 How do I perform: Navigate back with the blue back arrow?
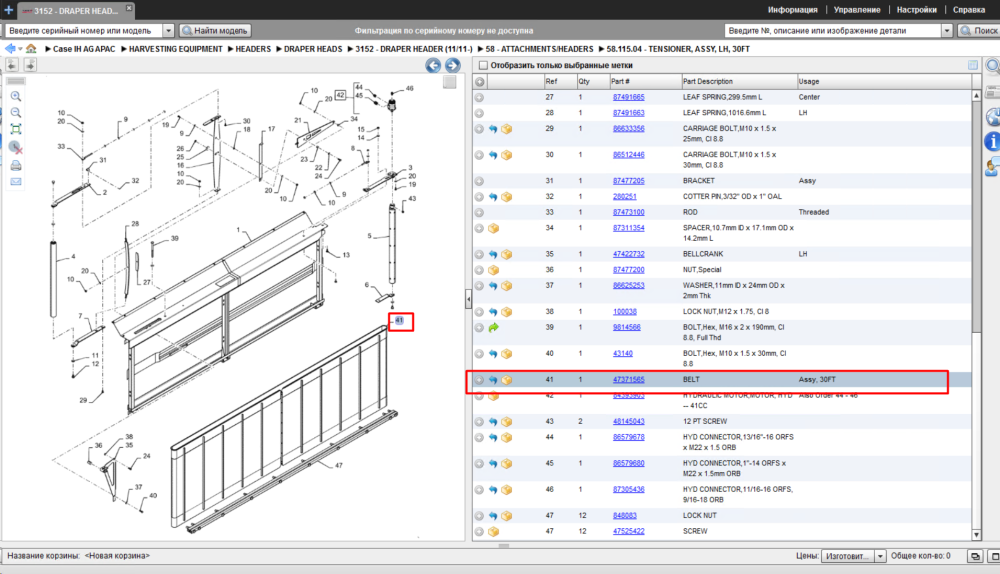tap(10, 48)
